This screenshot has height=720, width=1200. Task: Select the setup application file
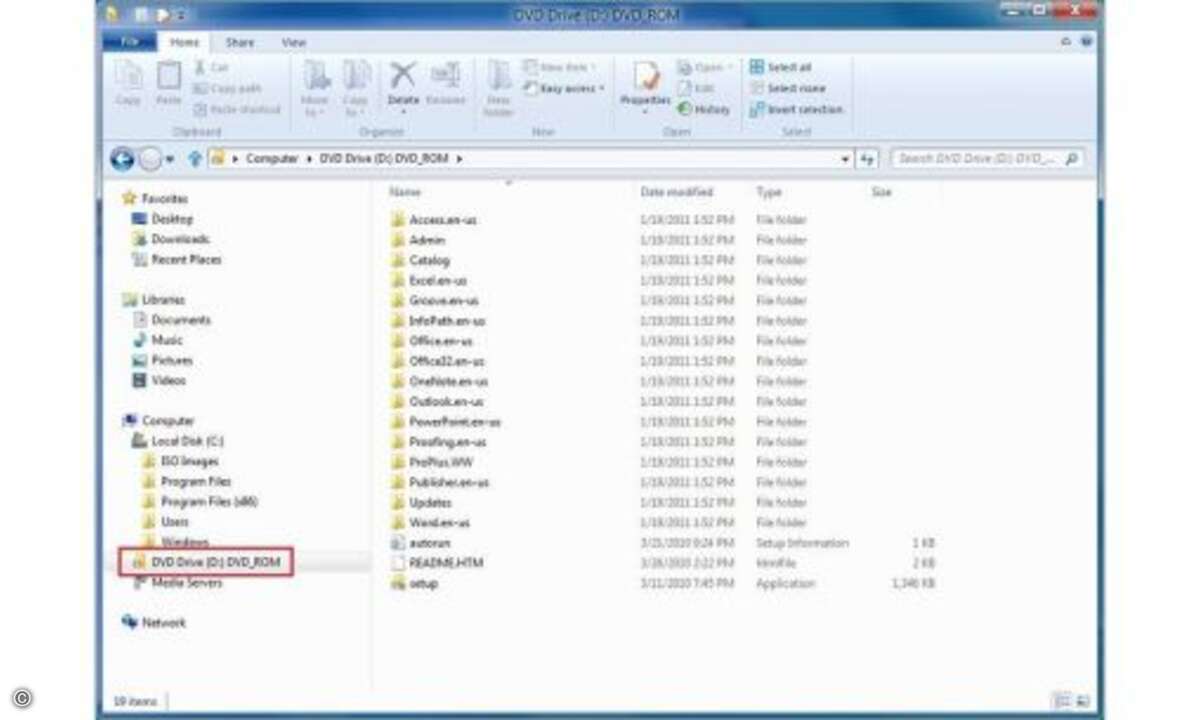413,583
